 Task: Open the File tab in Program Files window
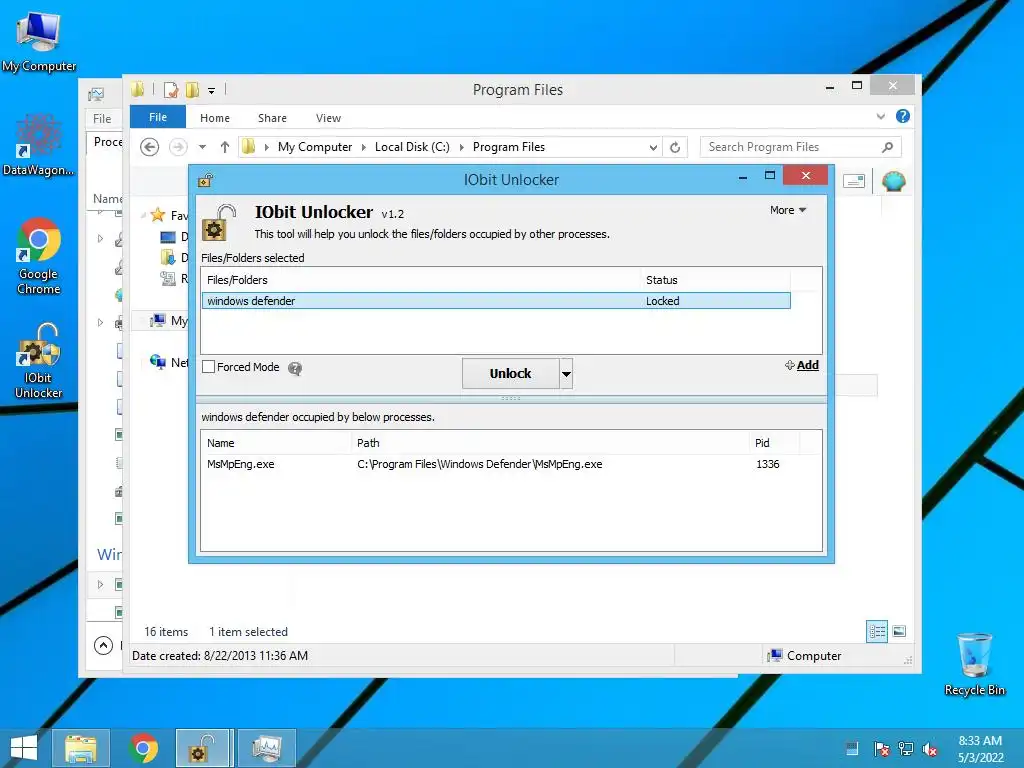(158, 118)
